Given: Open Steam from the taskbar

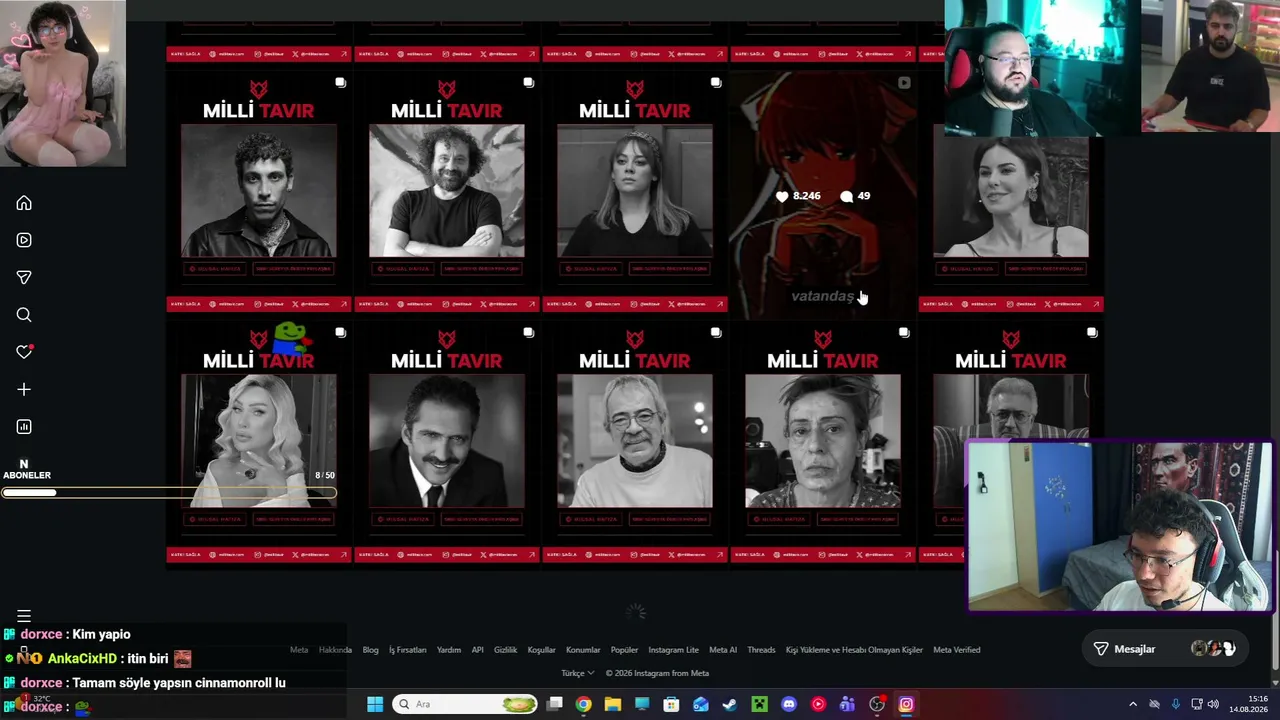Looking at the screenshot, I should coord(730,705).
